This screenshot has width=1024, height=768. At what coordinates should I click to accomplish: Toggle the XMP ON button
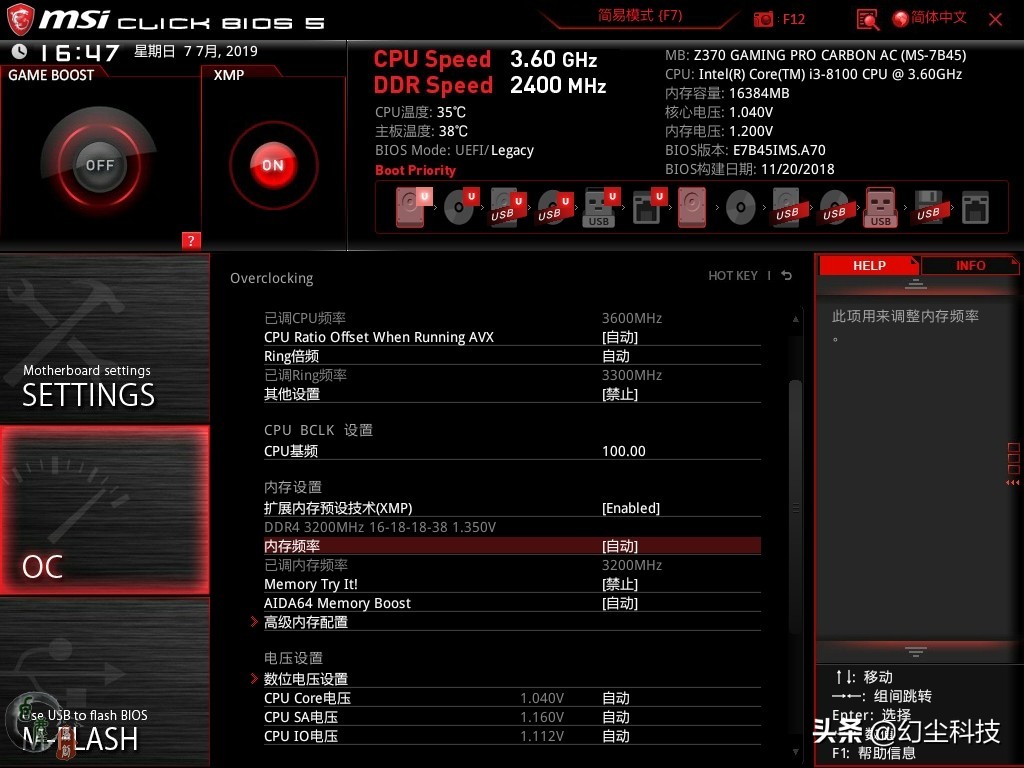(x=273, y=165)
